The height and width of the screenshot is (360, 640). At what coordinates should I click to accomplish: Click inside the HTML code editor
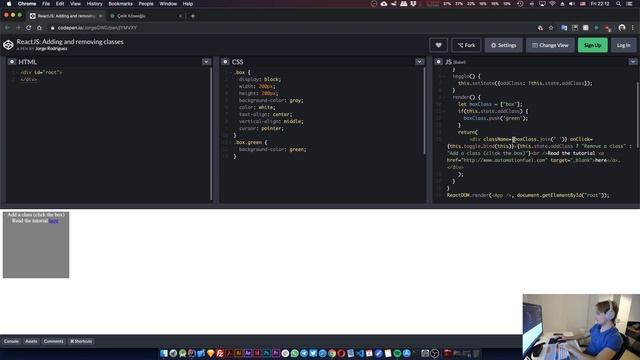click(x=108, y=135)
